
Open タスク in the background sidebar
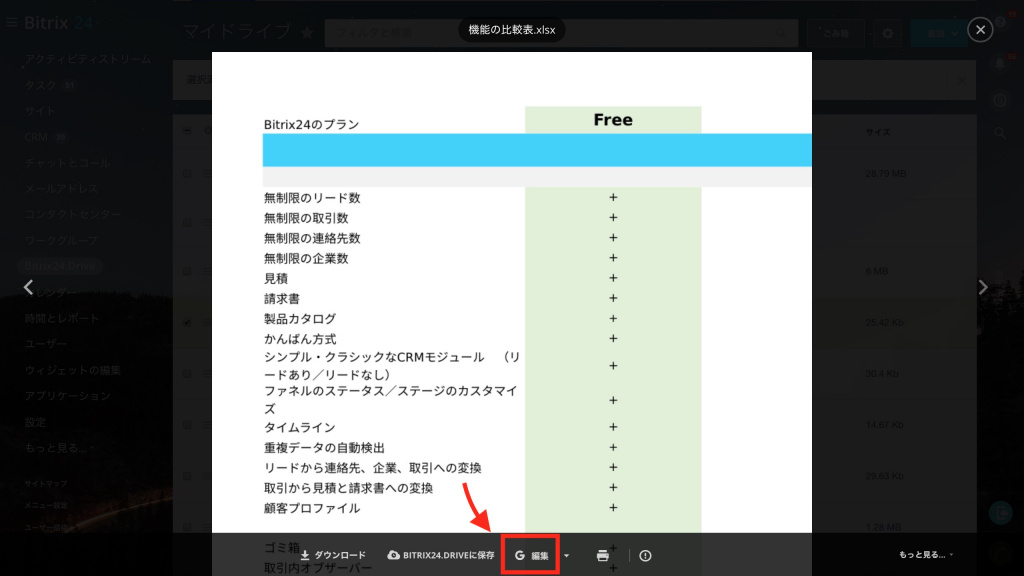(41, 85)
